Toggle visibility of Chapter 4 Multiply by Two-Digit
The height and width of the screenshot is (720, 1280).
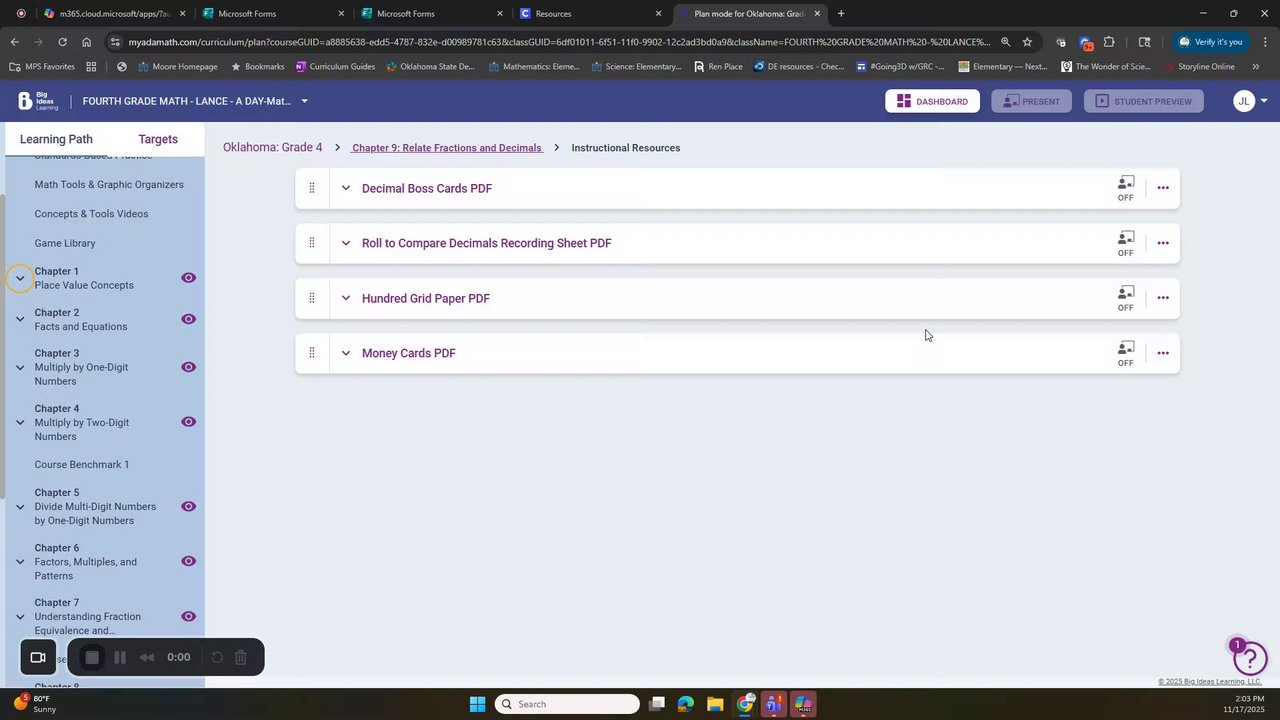pos(188,422)
